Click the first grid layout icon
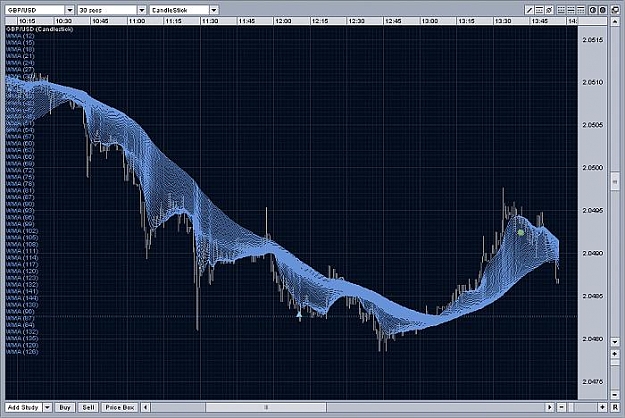 (x=561, y=10)
